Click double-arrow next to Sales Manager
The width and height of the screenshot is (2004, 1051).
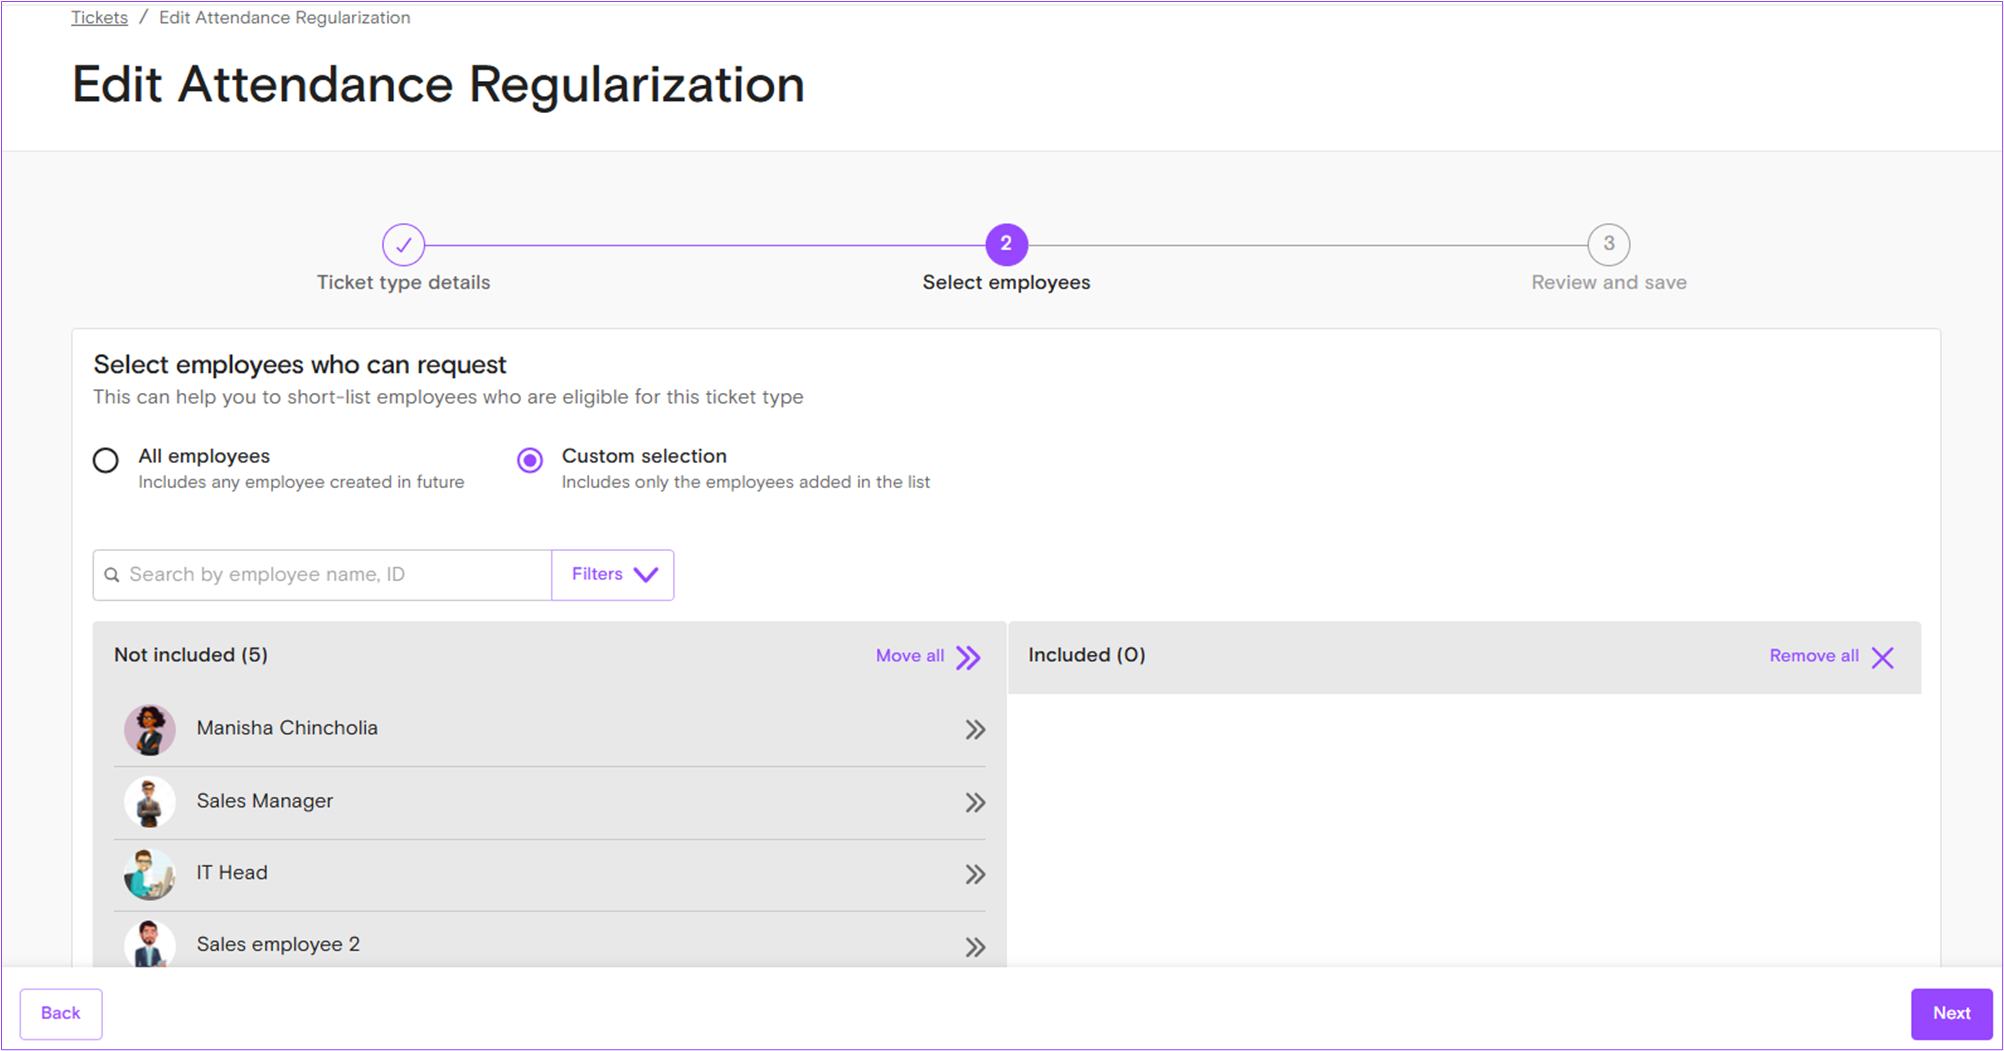974,803
